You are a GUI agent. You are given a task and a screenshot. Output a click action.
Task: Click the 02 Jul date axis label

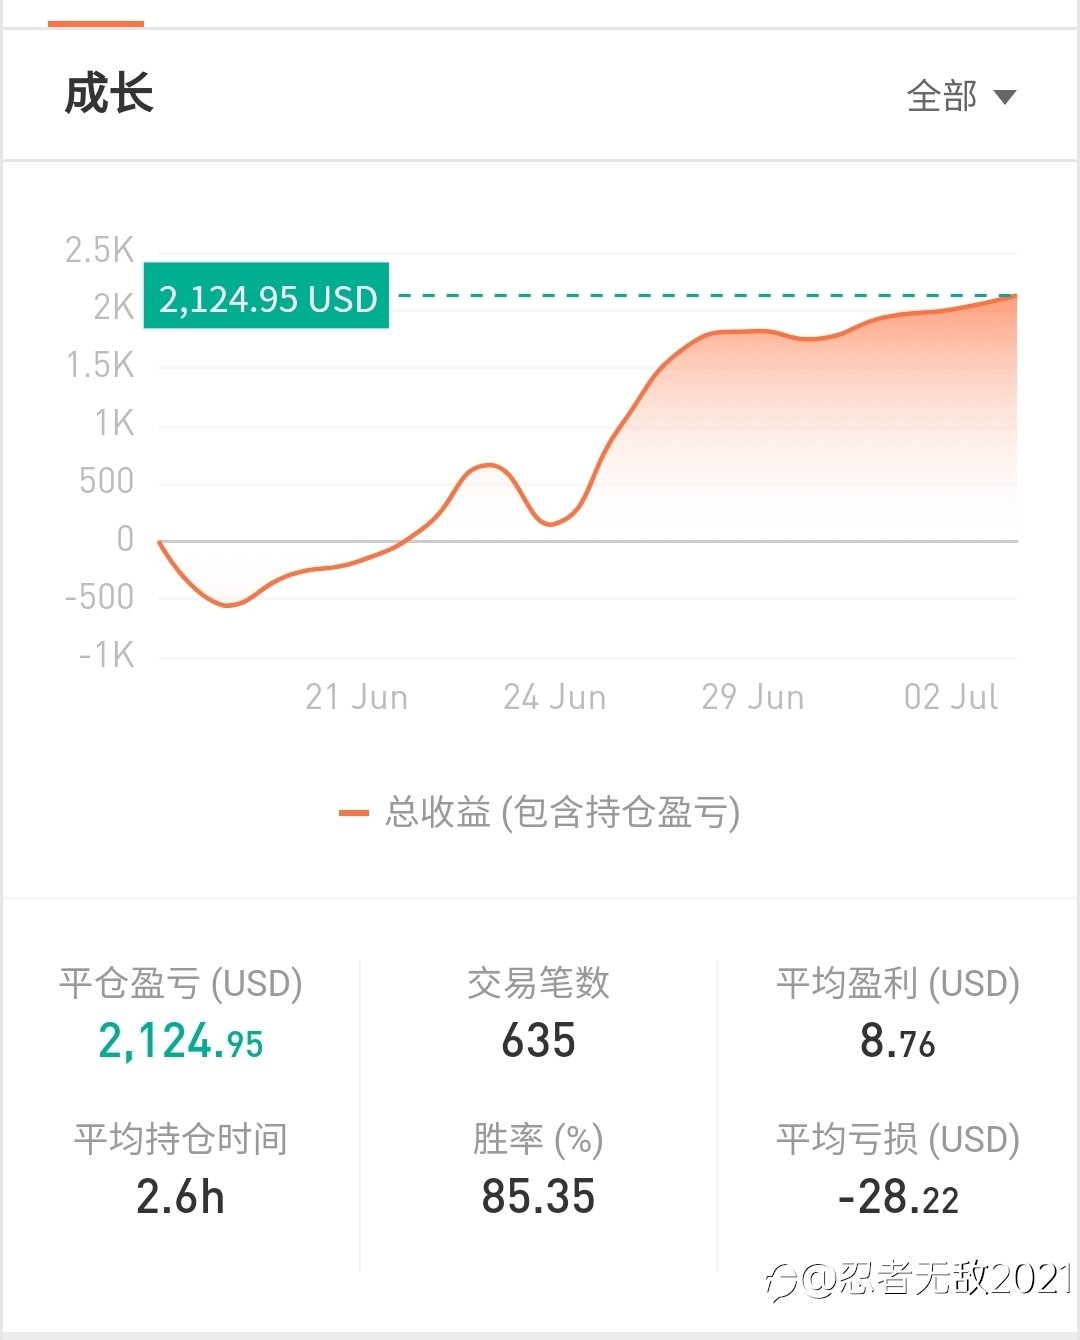[x=950, y=697]
